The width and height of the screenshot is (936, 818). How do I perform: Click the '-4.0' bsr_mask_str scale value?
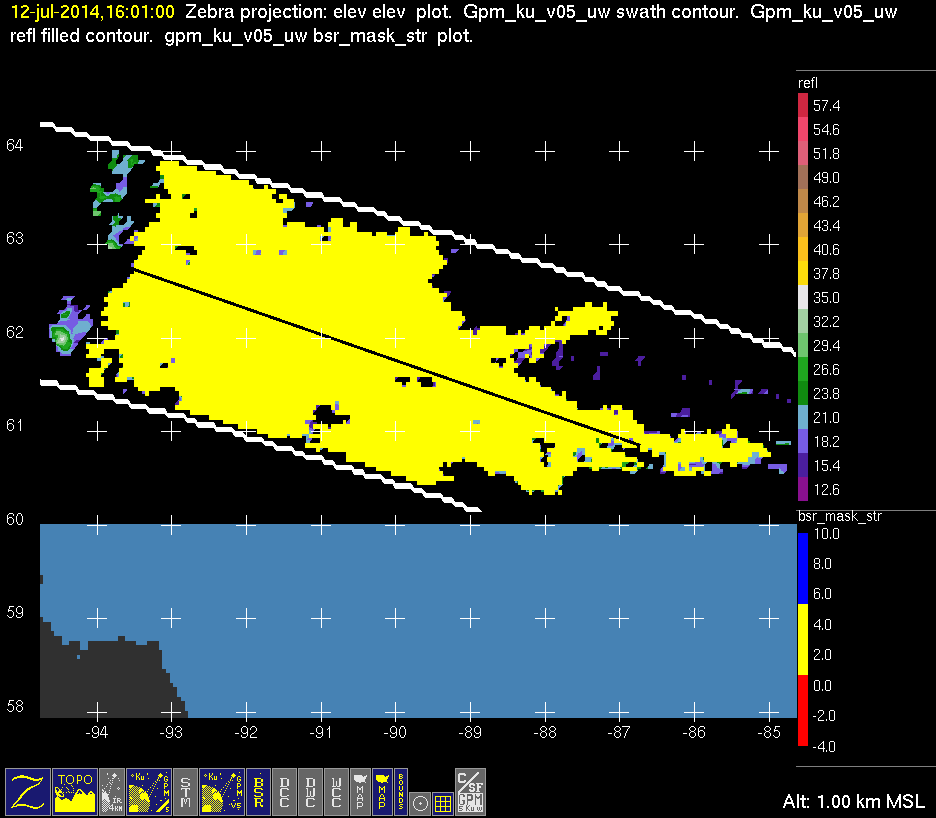click(824, 746)
